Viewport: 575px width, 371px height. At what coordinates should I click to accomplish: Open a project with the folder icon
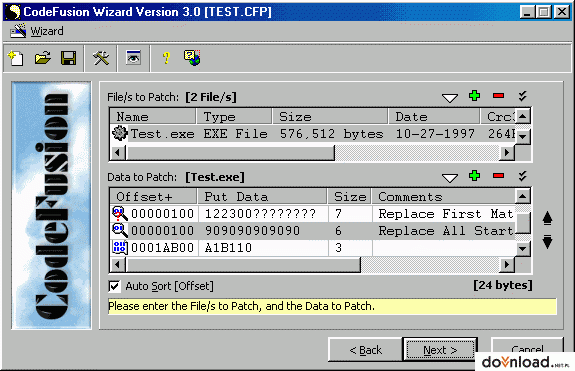(43, 58)
